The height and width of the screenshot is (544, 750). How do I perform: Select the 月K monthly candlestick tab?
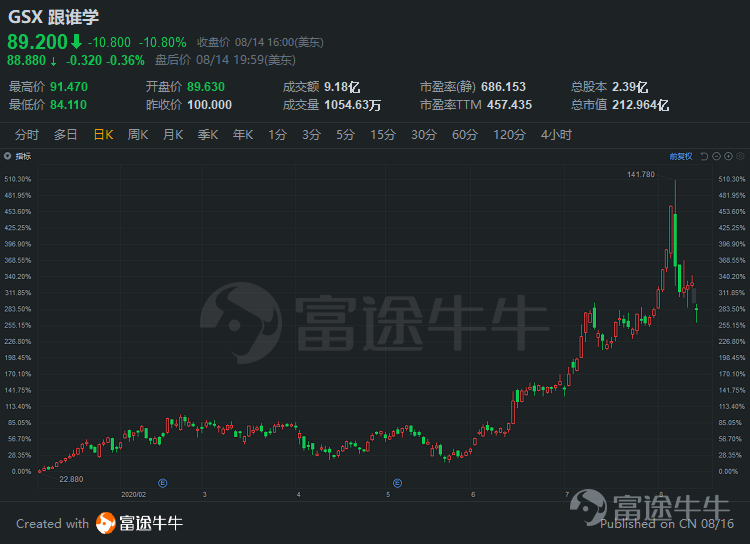coord(173,135)
